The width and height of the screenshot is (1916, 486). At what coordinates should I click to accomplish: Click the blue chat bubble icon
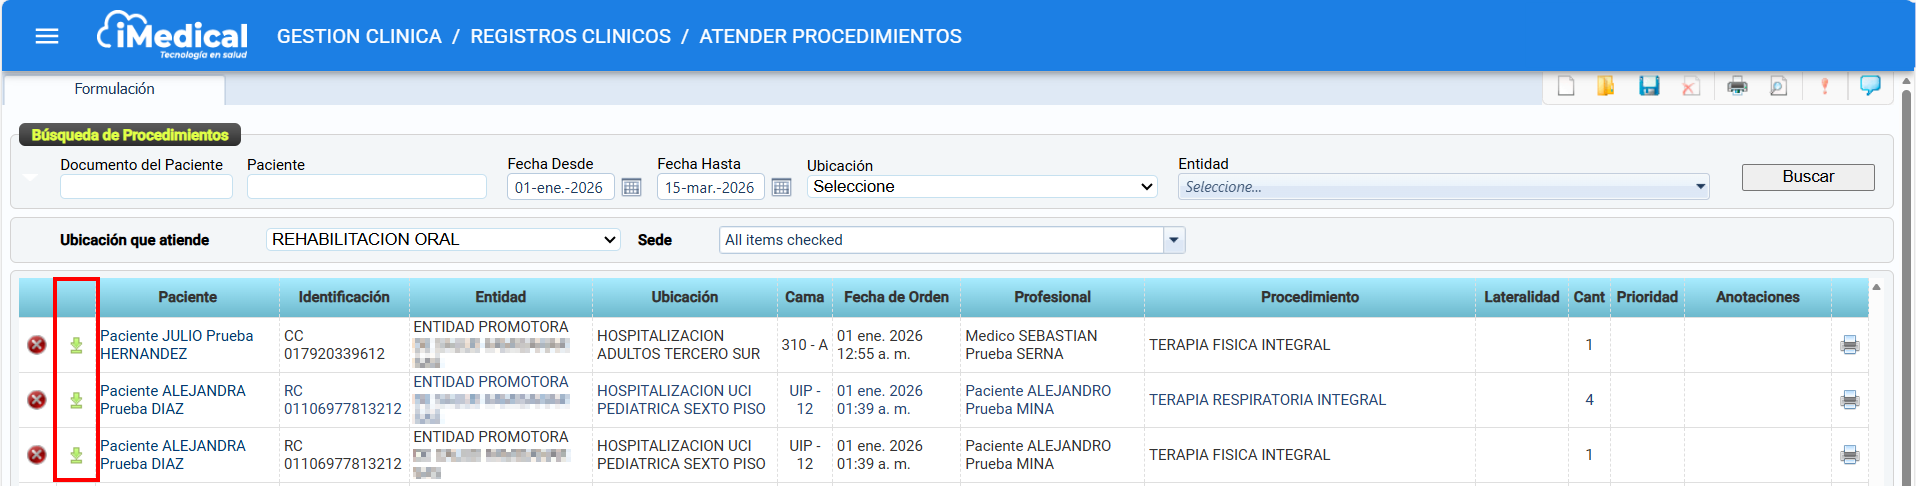1869,86
